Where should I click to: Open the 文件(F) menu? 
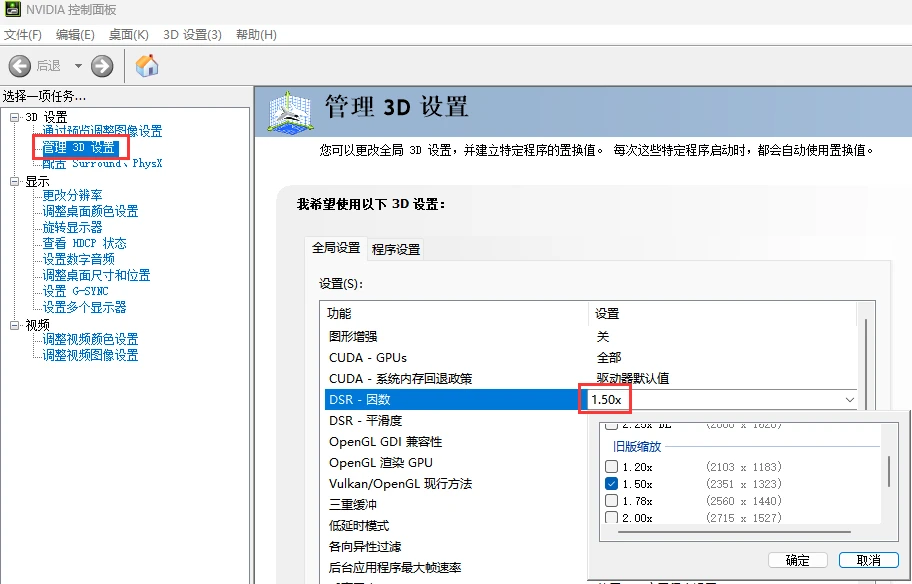[x=23, y=35]
